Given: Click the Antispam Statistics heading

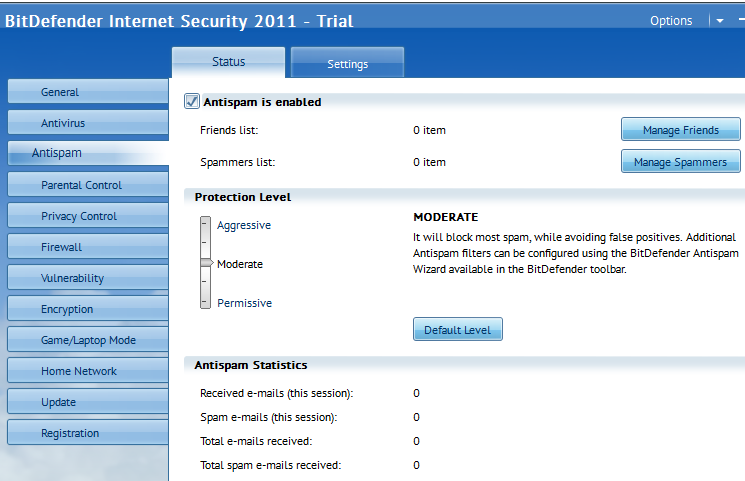Looking at the screenshot, I should 251,365.
